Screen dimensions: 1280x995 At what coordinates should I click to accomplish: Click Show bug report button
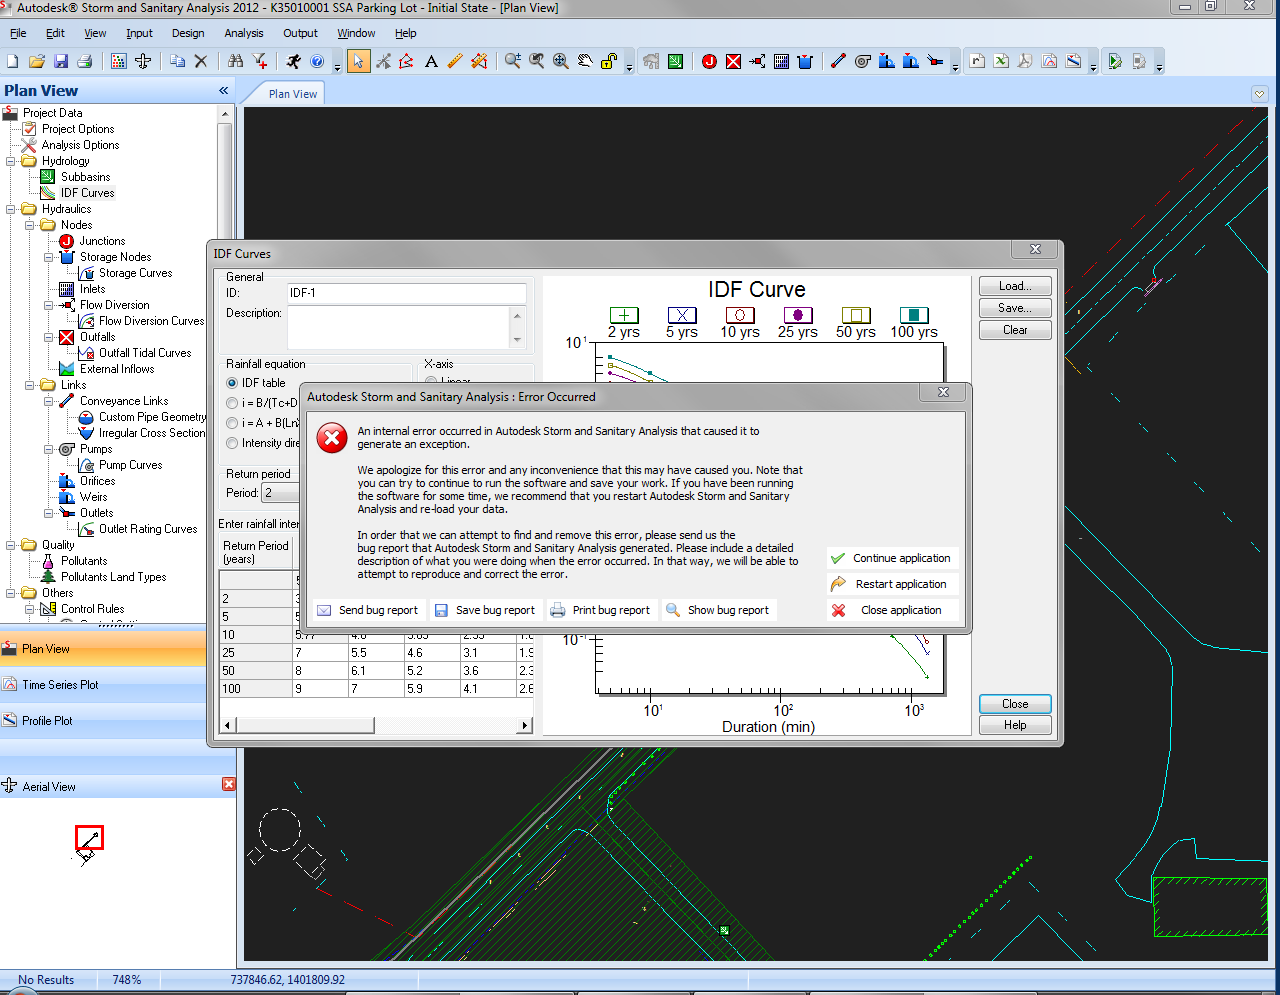(719, 610)
